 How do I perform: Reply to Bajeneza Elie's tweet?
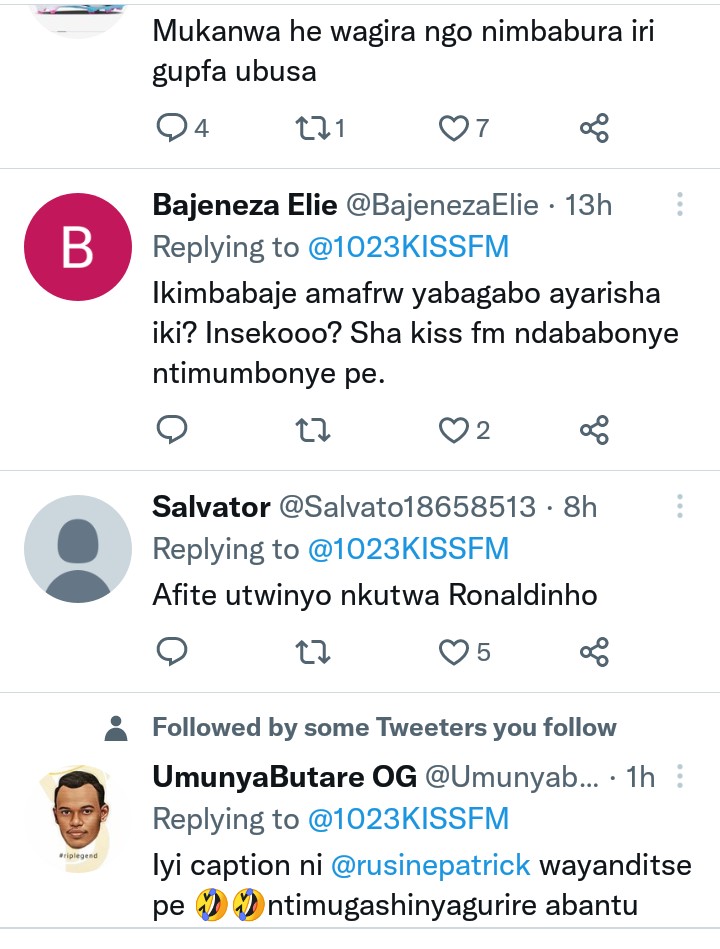(173, 430)
